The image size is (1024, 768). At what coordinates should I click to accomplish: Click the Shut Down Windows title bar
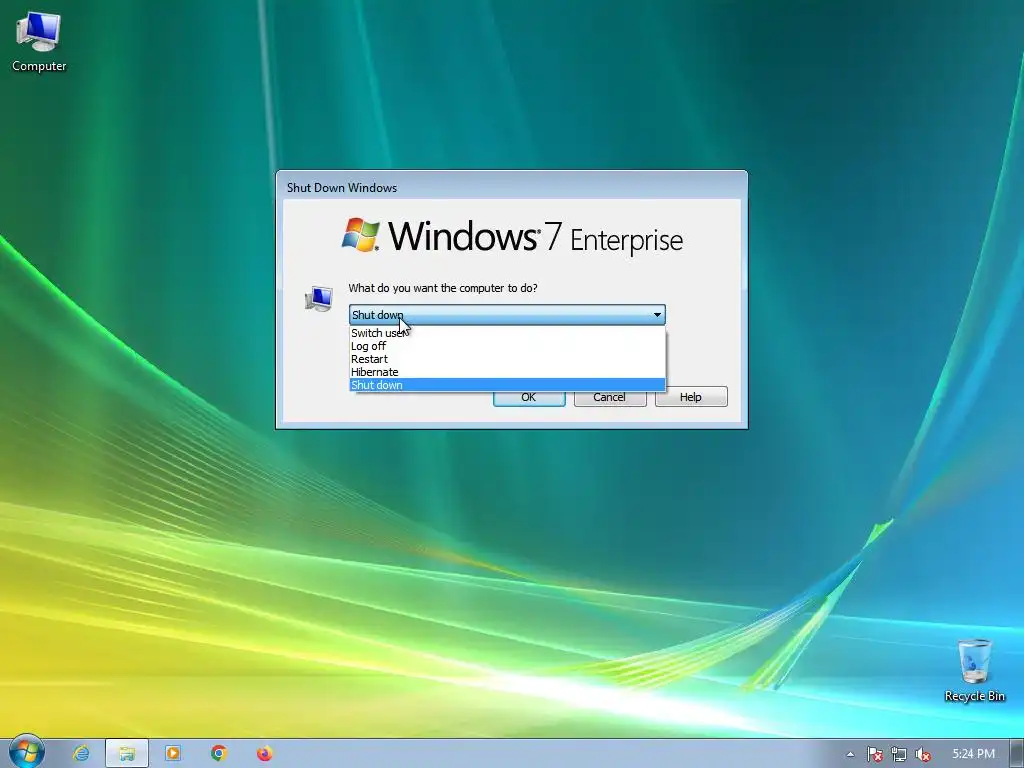tap(511, 187)
